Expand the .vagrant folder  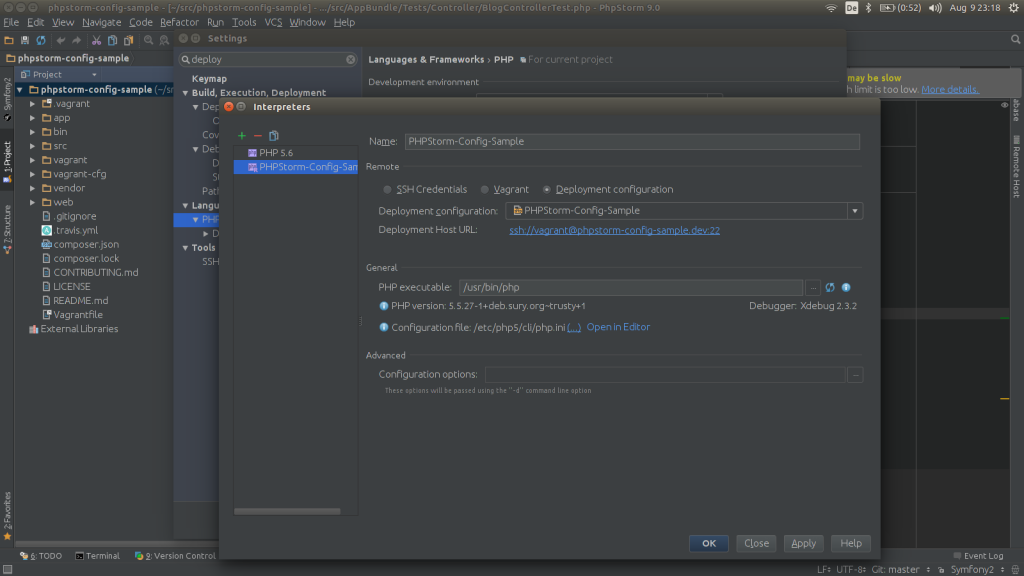coord(33,104)
